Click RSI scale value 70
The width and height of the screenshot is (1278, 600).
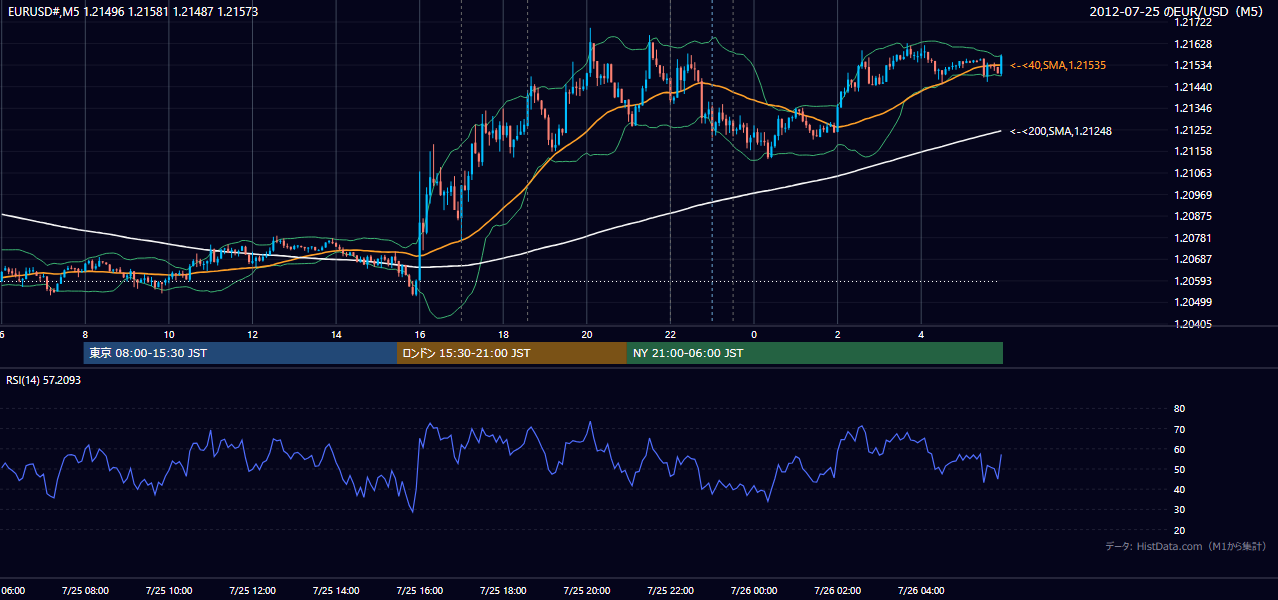(x=1179, y=429)
